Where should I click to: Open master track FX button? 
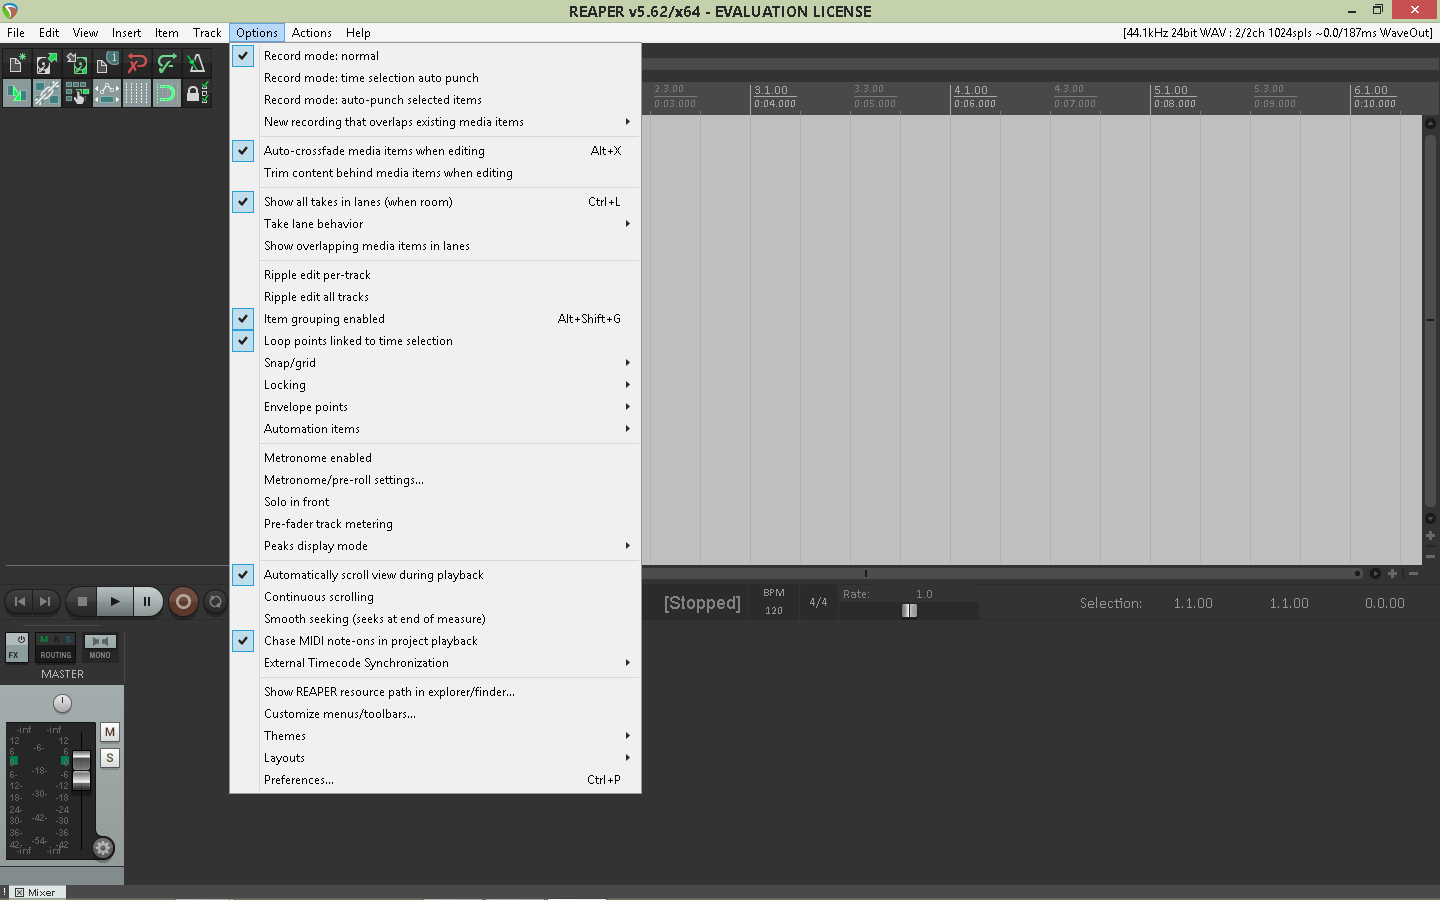click(14, 655)
